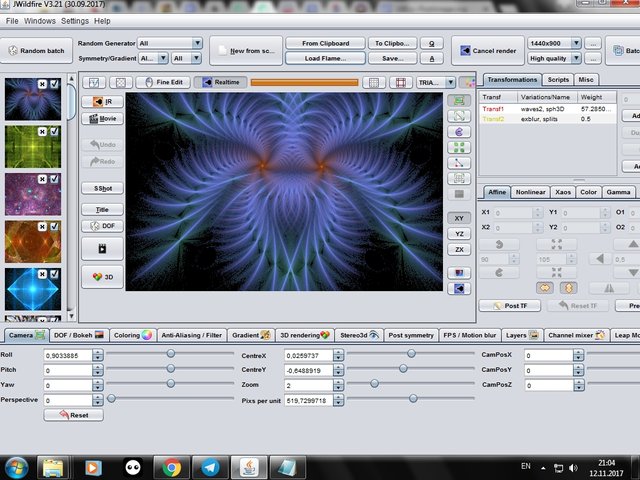This screenshot has width=640, height=480.
Task: Open Google Chrome from the taskbar
Action: point(171,466)
